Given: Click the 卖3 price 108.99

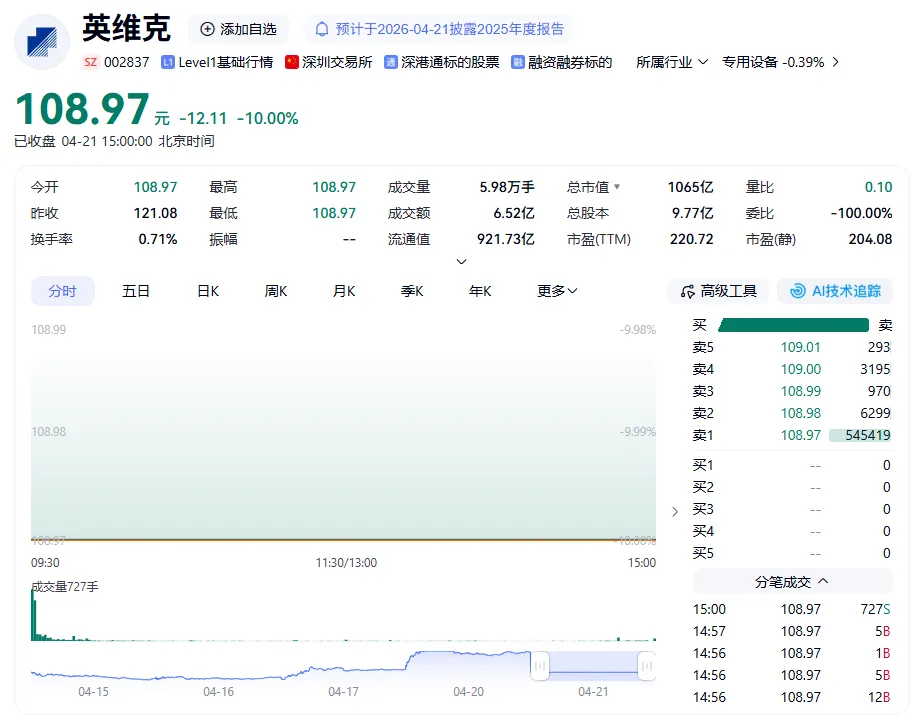Looking at the screenshot, I should click(801, 391).
